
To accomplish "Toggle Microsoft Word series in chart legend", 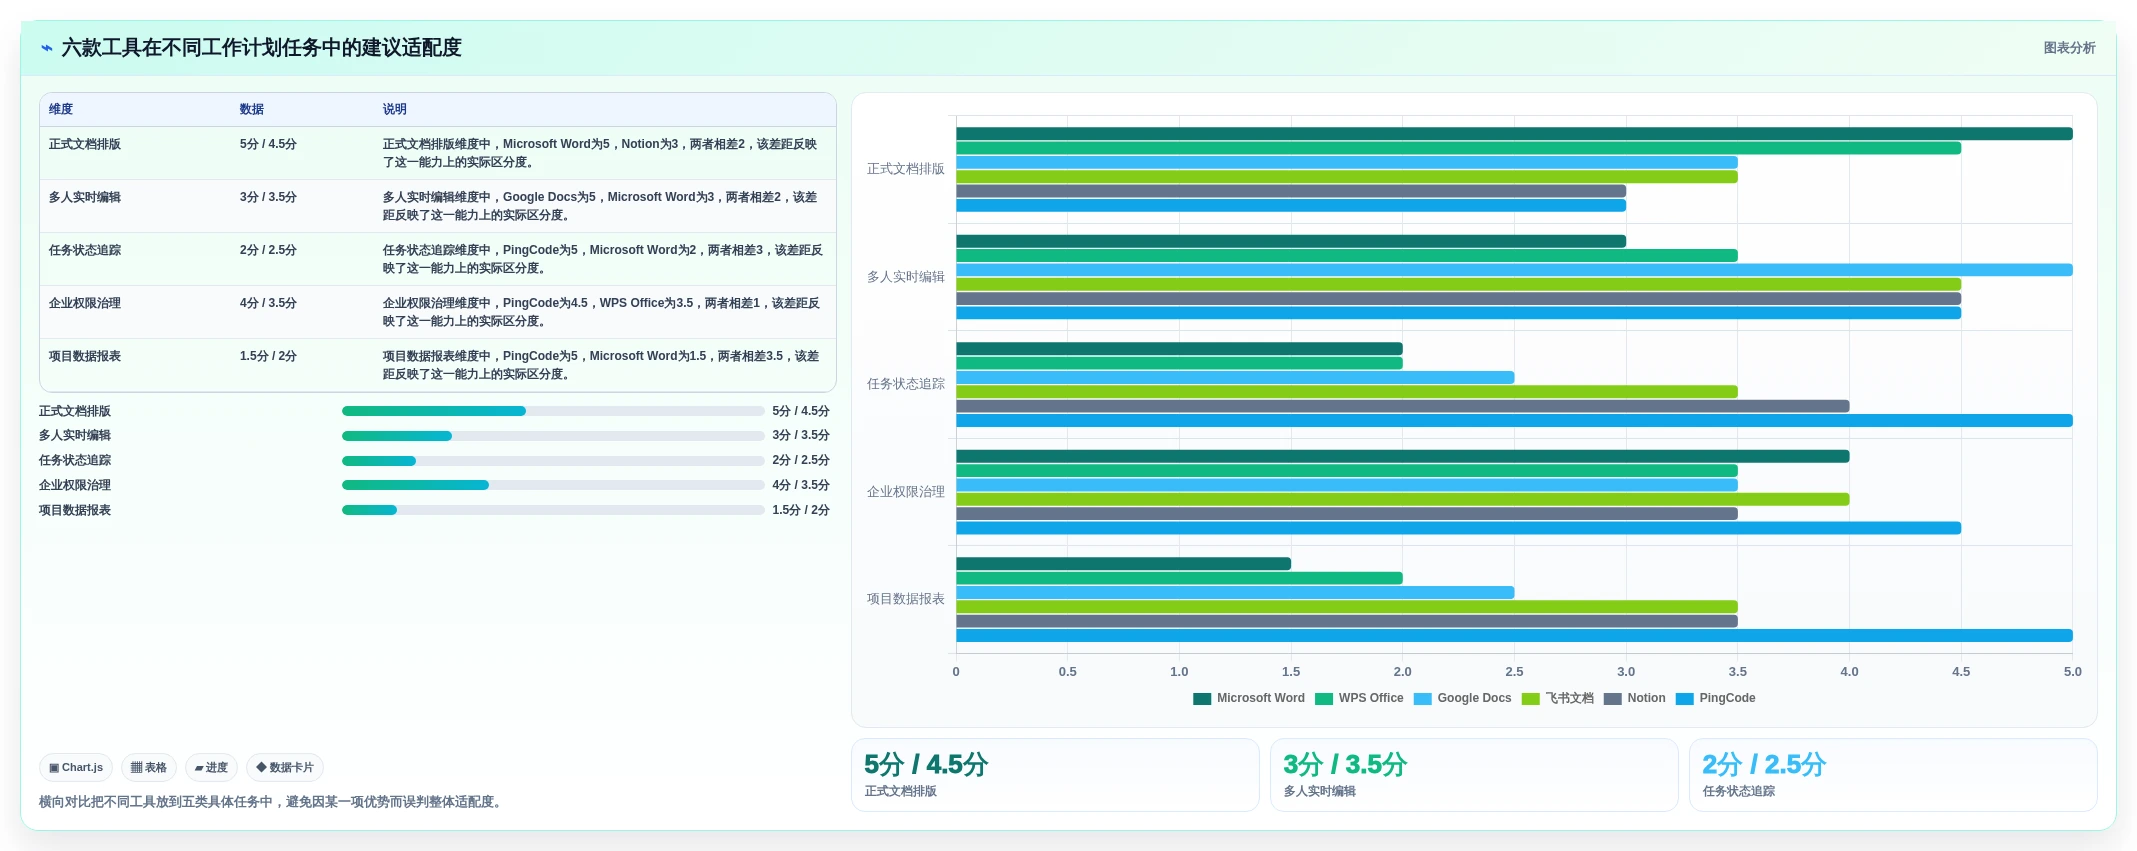I will pos(1249,698).
